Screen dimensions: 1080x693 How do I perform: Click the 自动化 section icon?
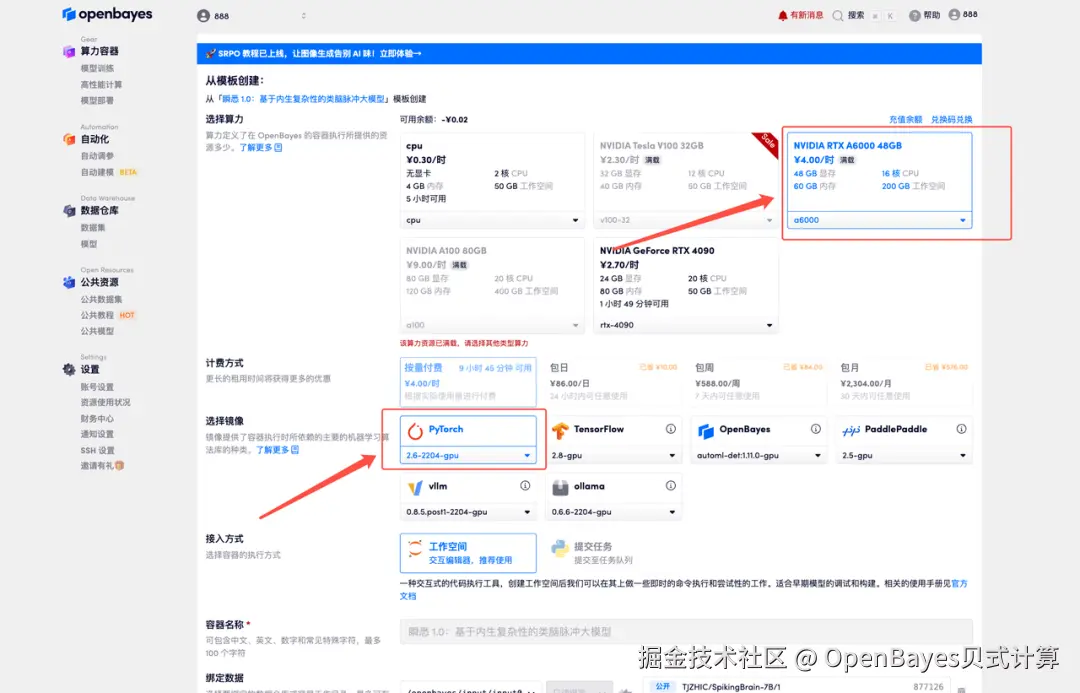point(69,139)
